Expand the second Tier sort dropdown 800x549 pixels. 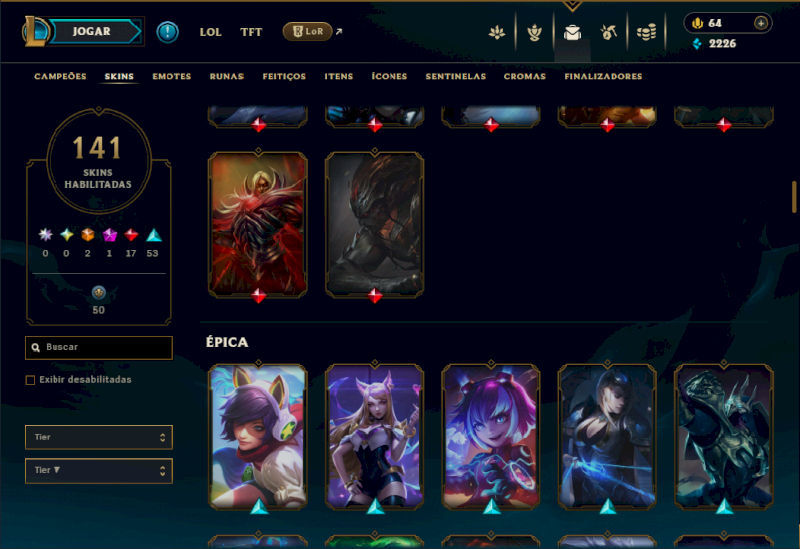pos(99,470)
